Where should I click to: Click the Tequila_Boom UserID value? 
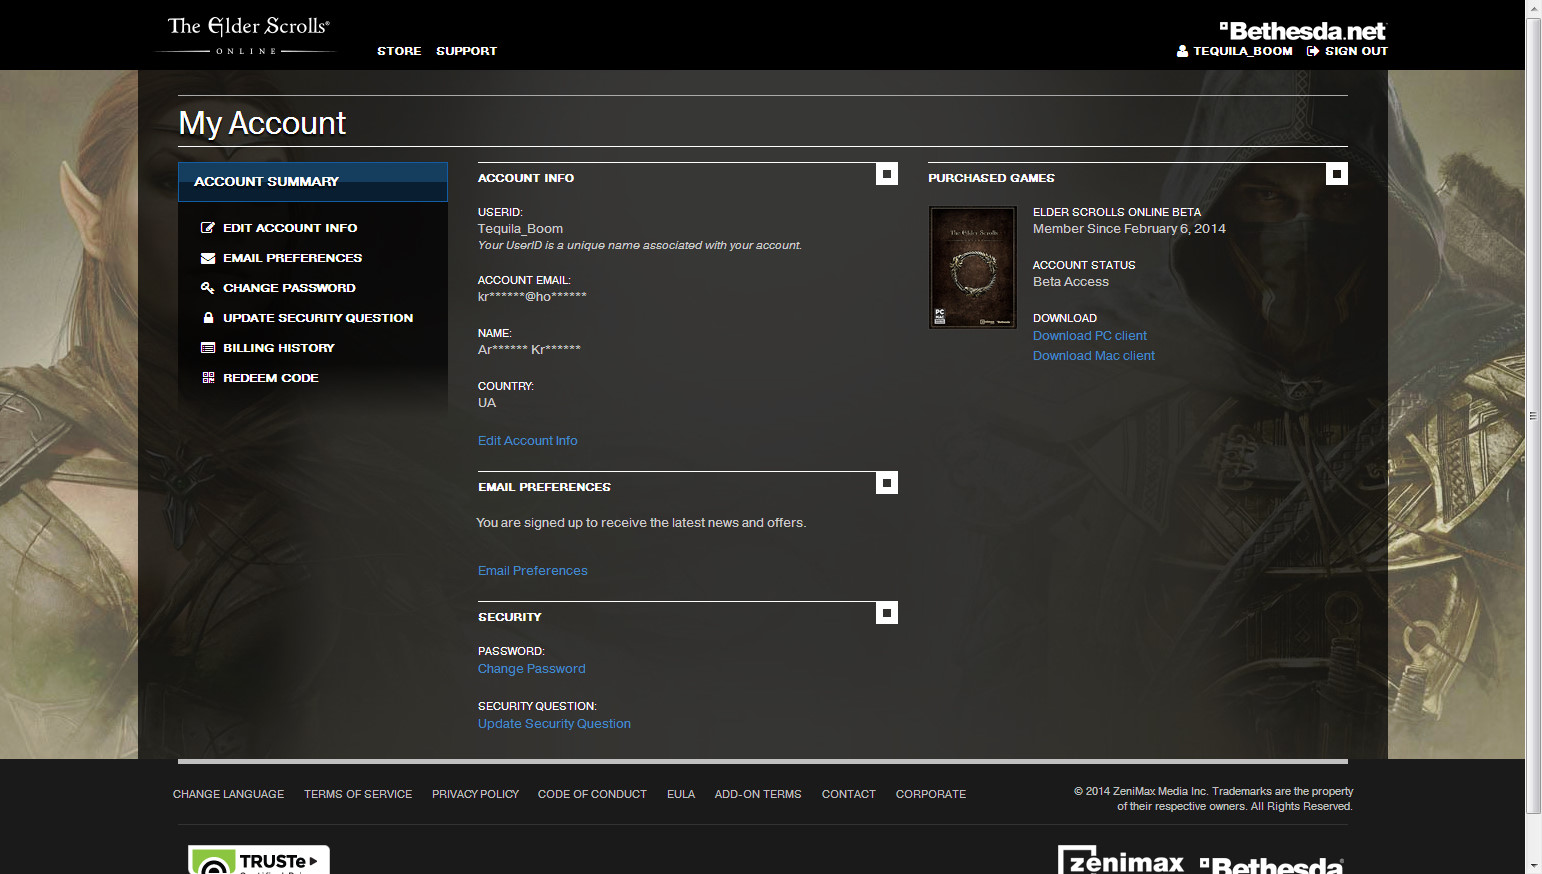click(x=520, y=229)
